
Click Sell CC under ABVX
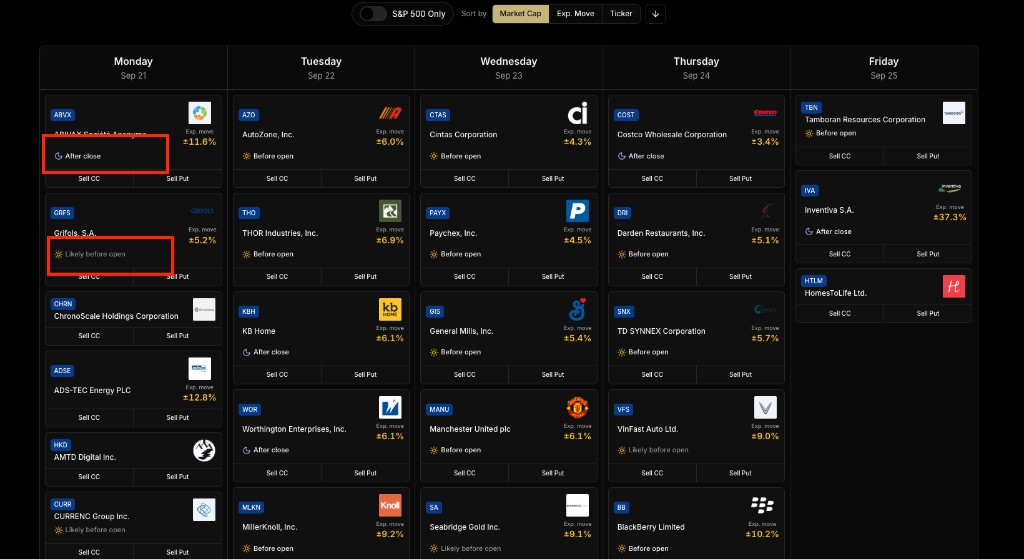coord(89,178)
